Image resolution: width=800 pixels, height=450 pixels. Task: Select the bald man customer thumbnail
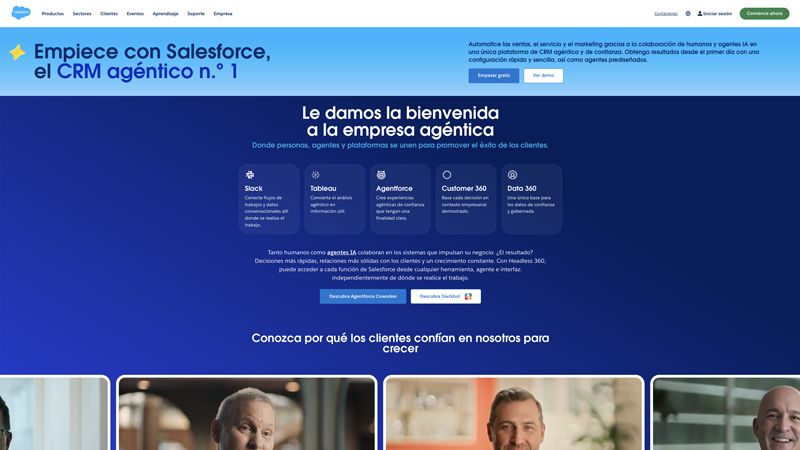pyautogui.click(x=726, y=413)
